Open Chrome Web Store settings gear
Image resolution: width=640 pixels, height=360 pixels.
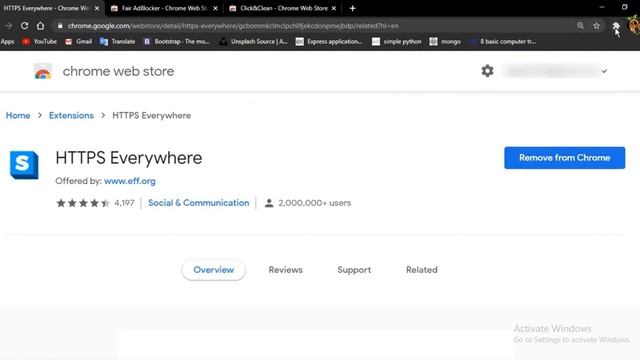tap(487, 71)
